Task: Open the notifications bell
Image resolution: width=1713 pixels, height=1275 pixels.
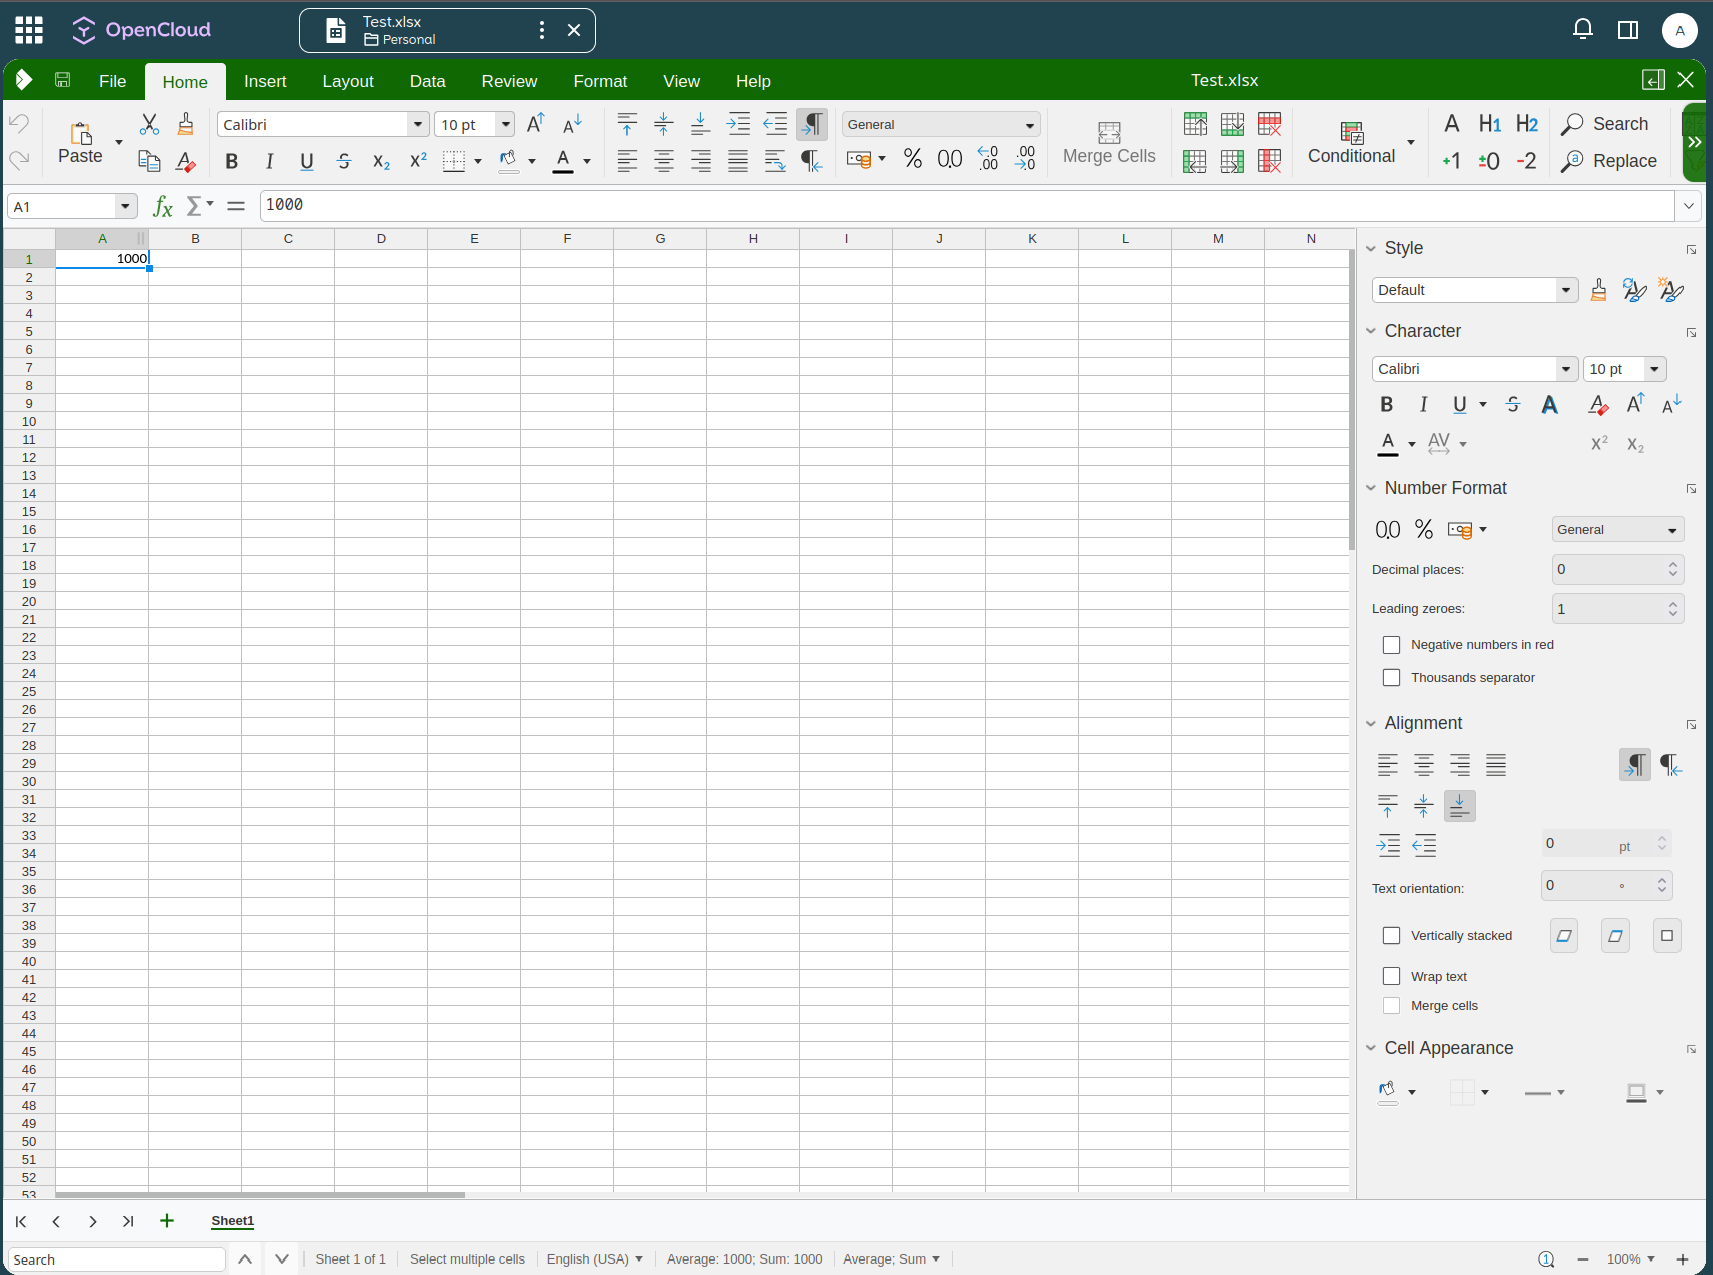Action: pos(1582,29)
